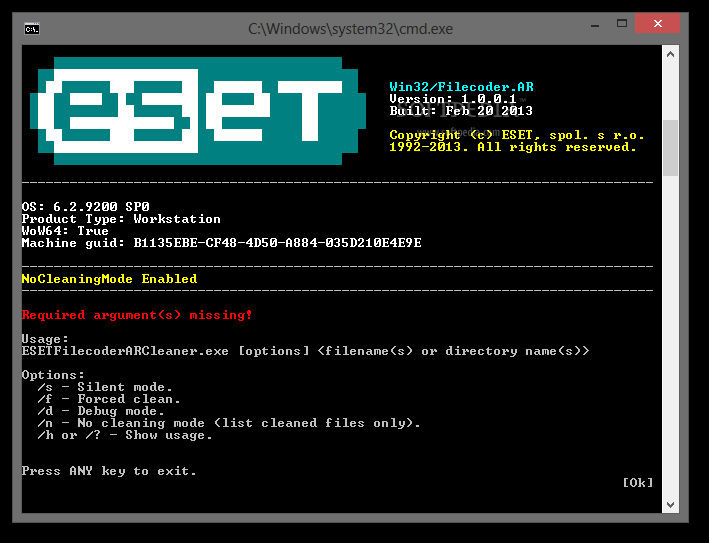The image size is (709, 543).
Task: Click the Options: label
Action: [53, 375]
